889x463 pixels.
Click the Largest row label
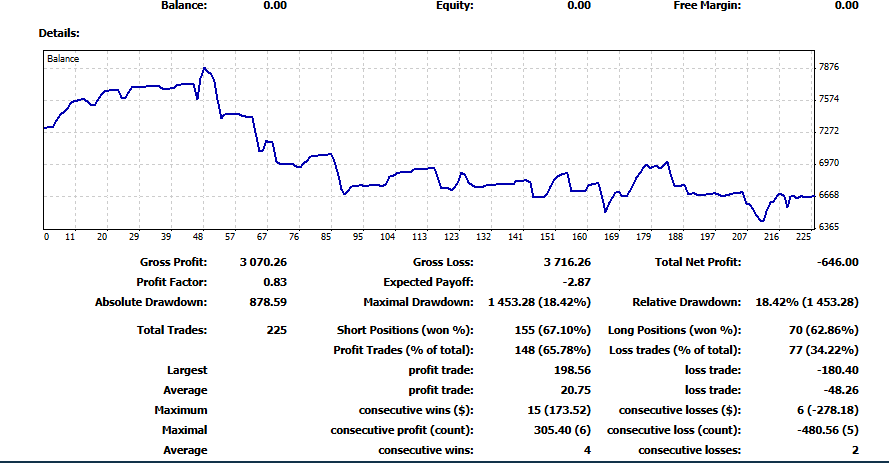click(187, 370)
